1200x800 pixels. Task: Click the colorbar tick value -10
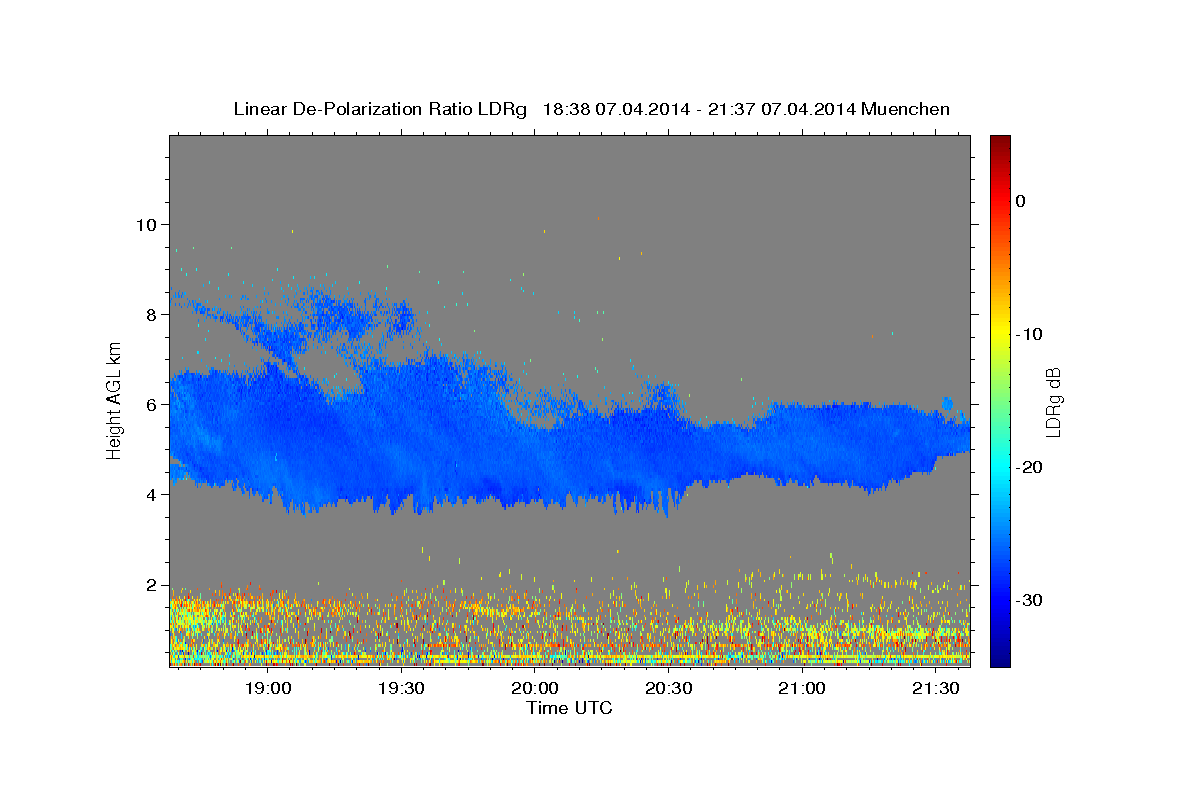pyautogui.click(x=1029, y=334)
